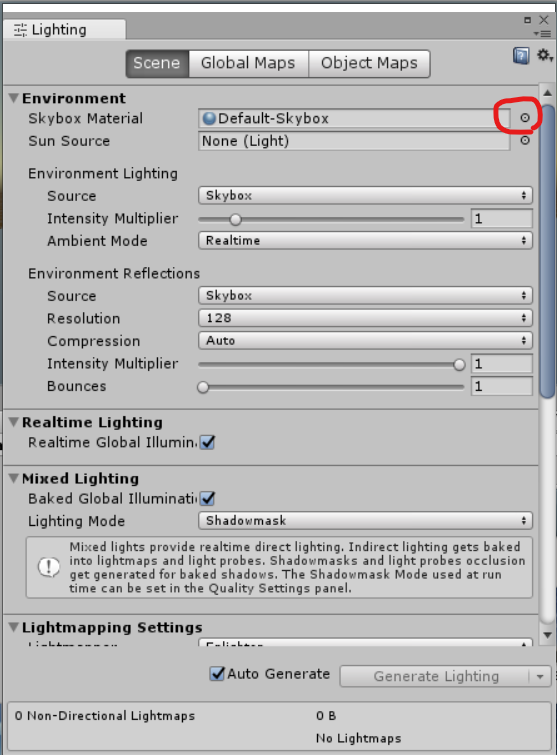The height and width of the screenshot is (755, 557).
Task: Open the Resolution dropdown showing 128
Action: [x=365, y=318]
